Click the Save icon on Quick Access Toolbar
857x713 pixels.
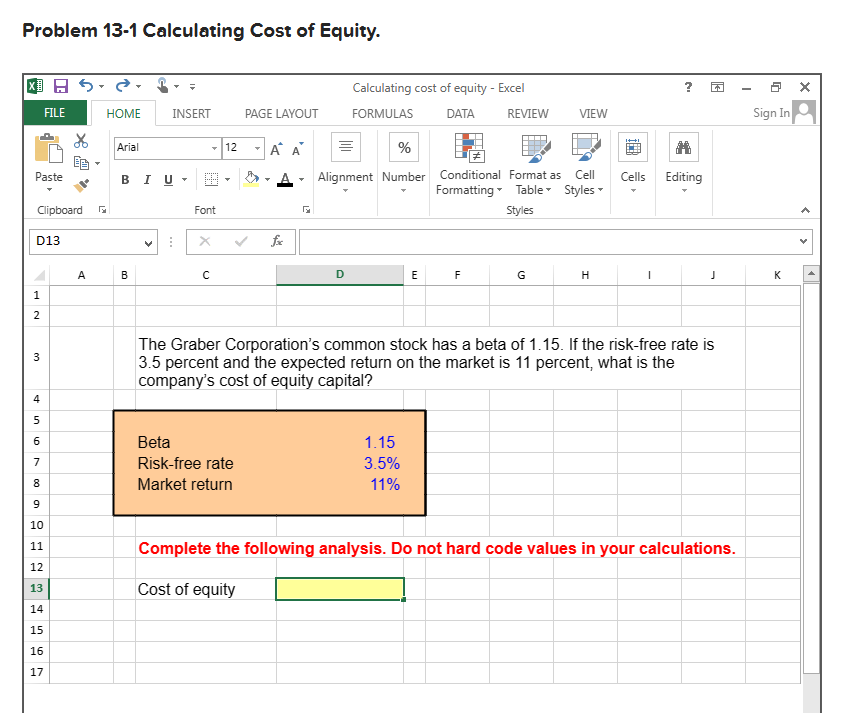59,87
